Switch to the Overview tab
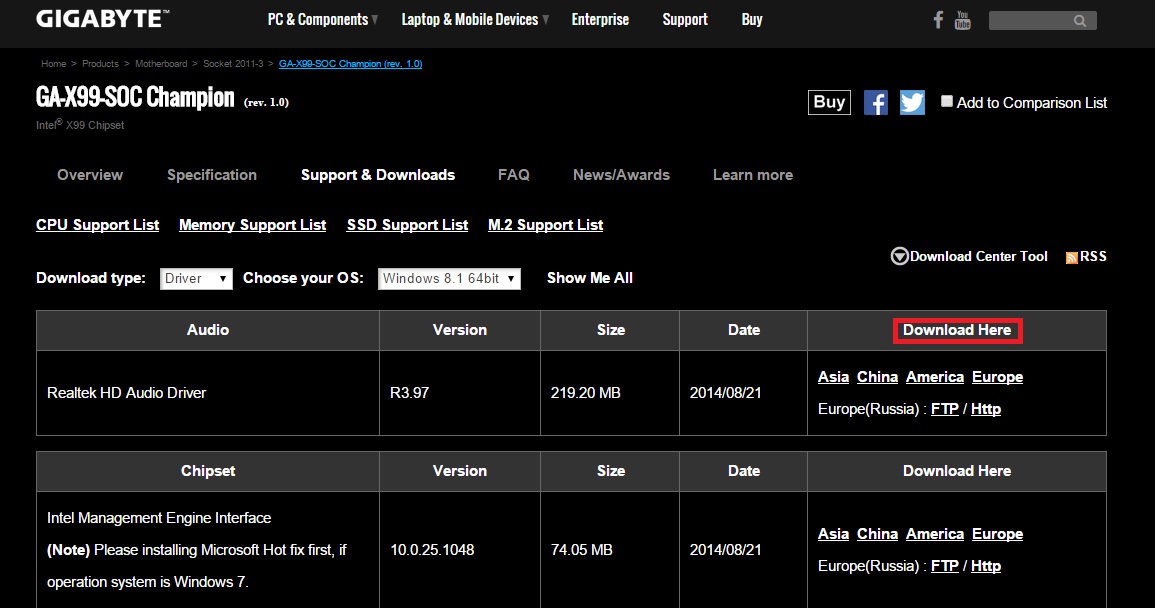Screen dimensions: 1155x608 (90, 175)
